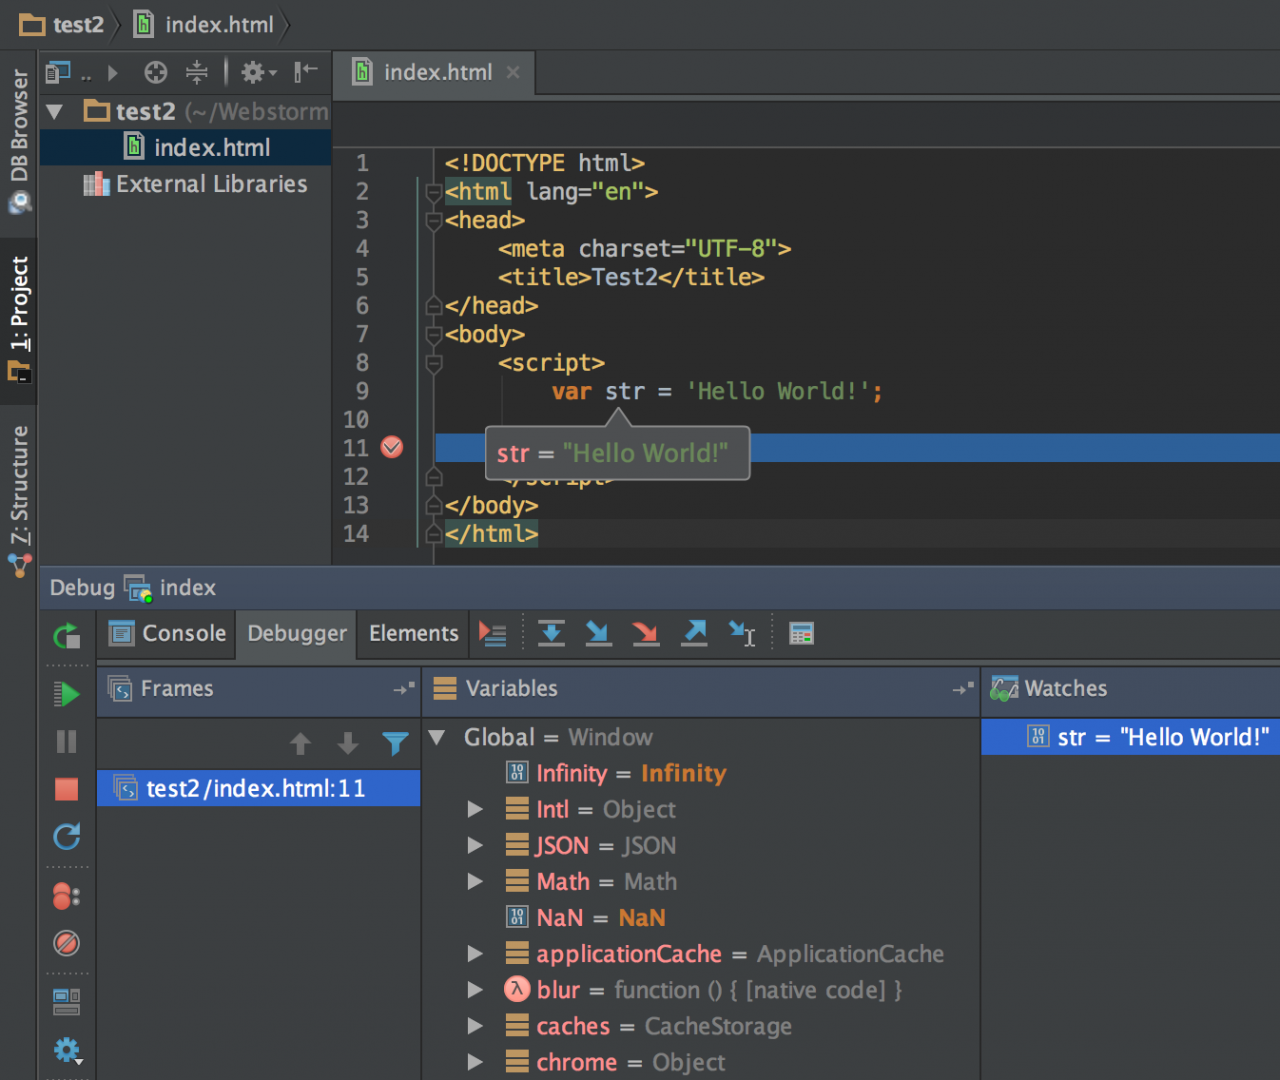Screen dimensions: 1280x1080
Task: Expand the Math object in Variables
Action: [474, 881]
